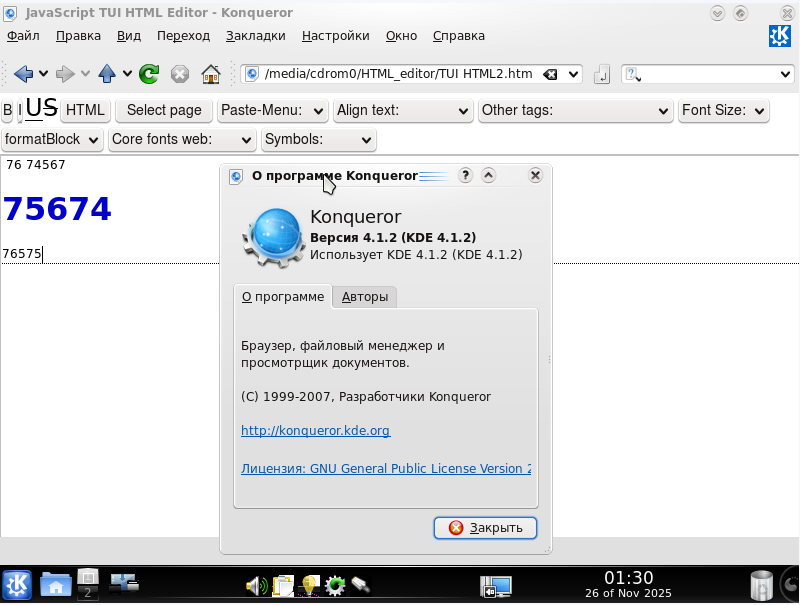This screenshot has width=800, height=605.
Task: Click the lightbulb tray icon
Action: [309, 586]
